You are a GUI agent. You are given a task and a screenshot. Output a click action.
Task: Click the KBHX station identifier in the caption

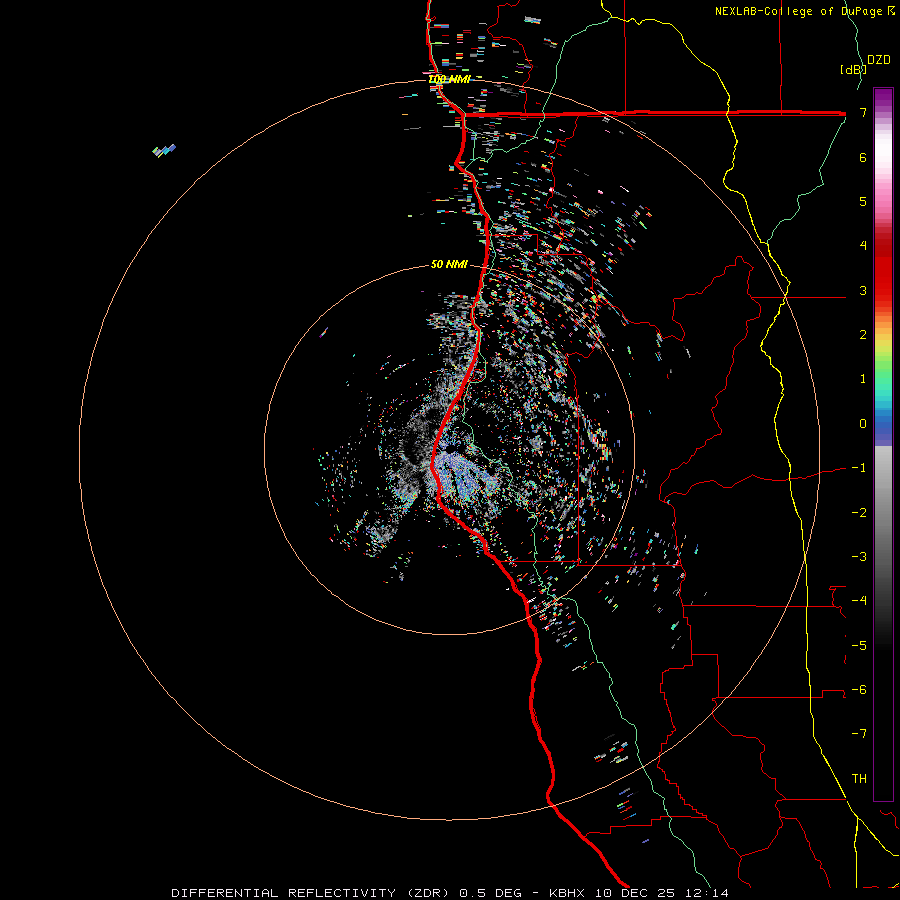[567, 893]
